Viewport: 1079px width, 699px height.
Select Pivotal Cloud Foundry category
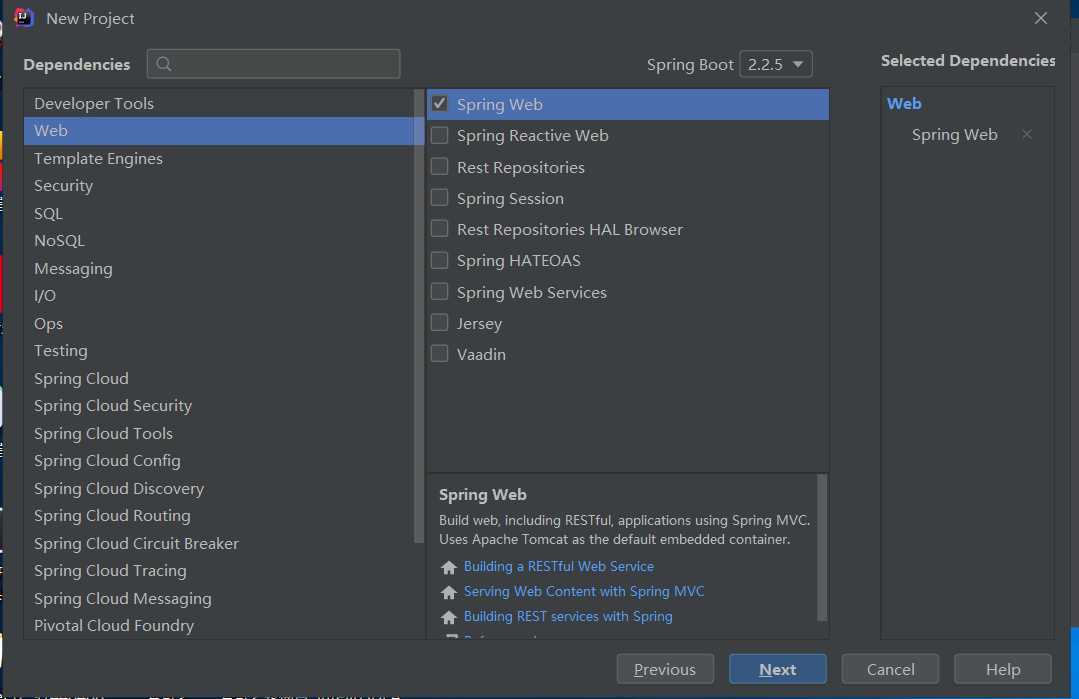219,625
